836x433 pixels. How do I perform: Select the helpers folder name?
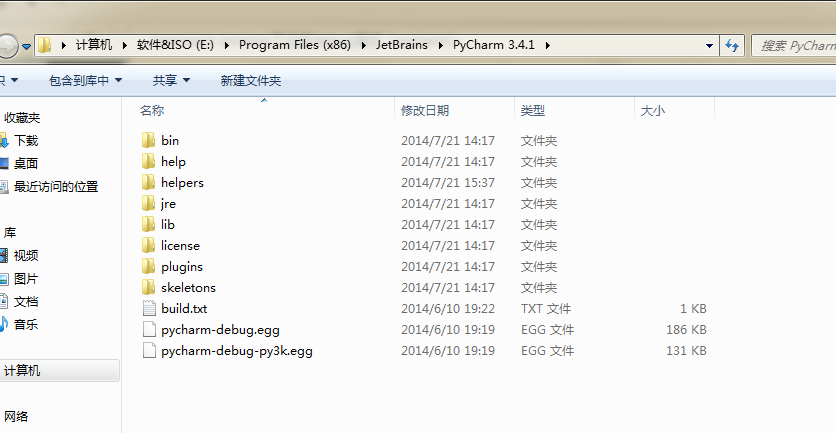[x=182, y=182]
